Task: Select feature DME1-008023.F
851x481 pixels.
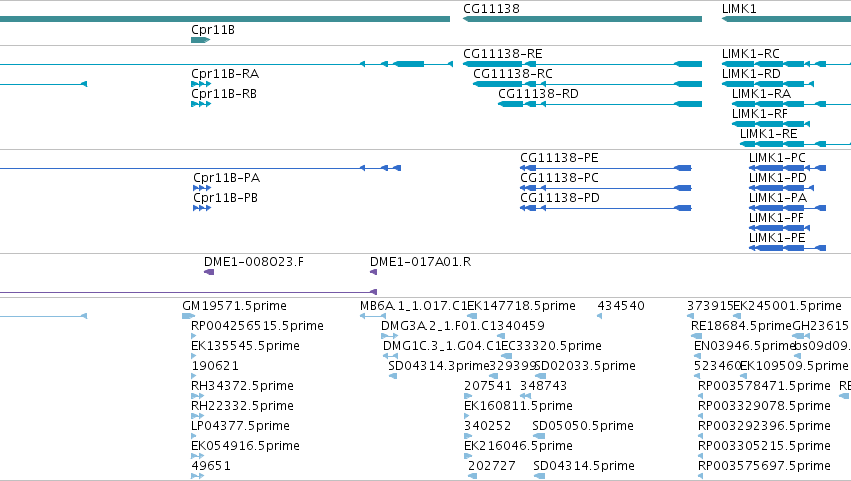Action: tap(253, 262)
